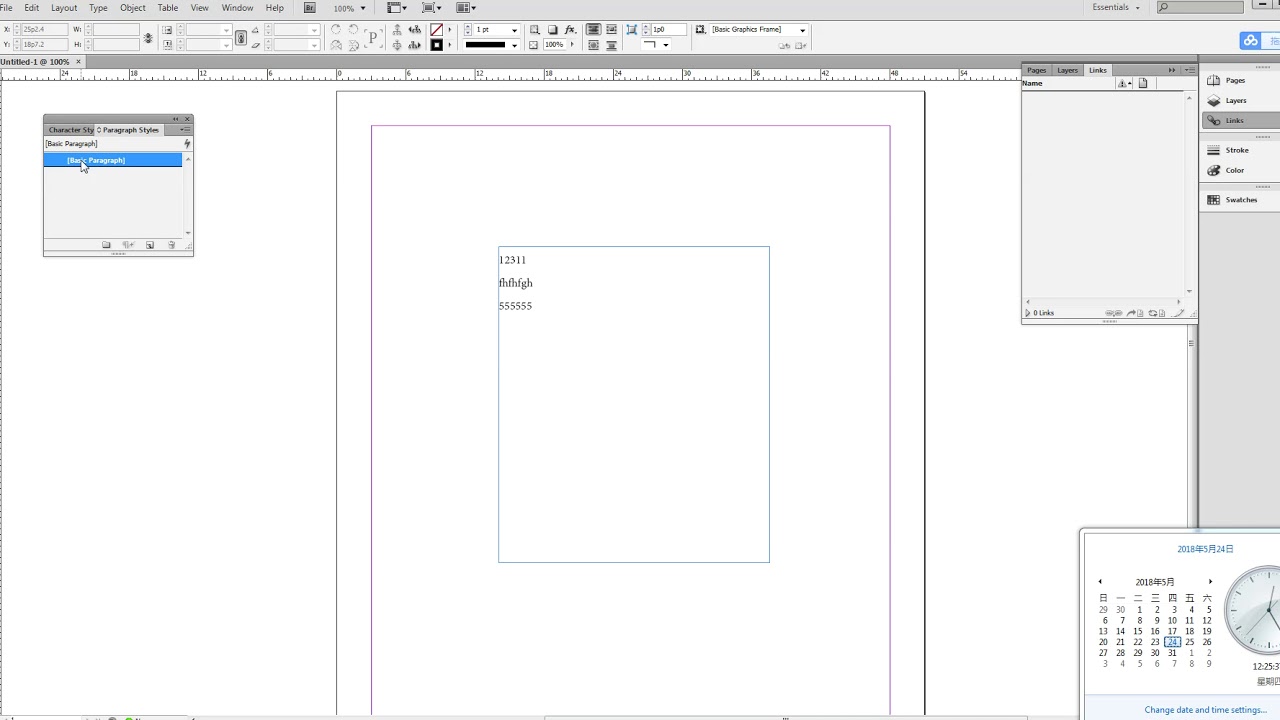Click the fill color swatch in control bar
The image size is (1280, 720).
[x=436, y=45]
